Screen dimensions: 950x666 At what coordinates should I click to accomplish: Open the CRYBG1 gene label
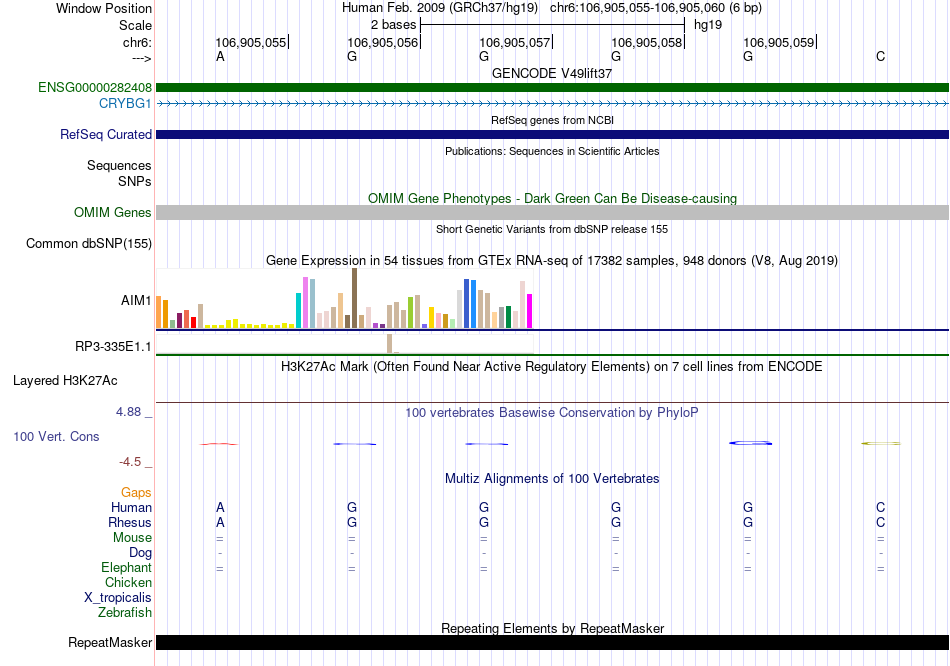click(125, 104)
